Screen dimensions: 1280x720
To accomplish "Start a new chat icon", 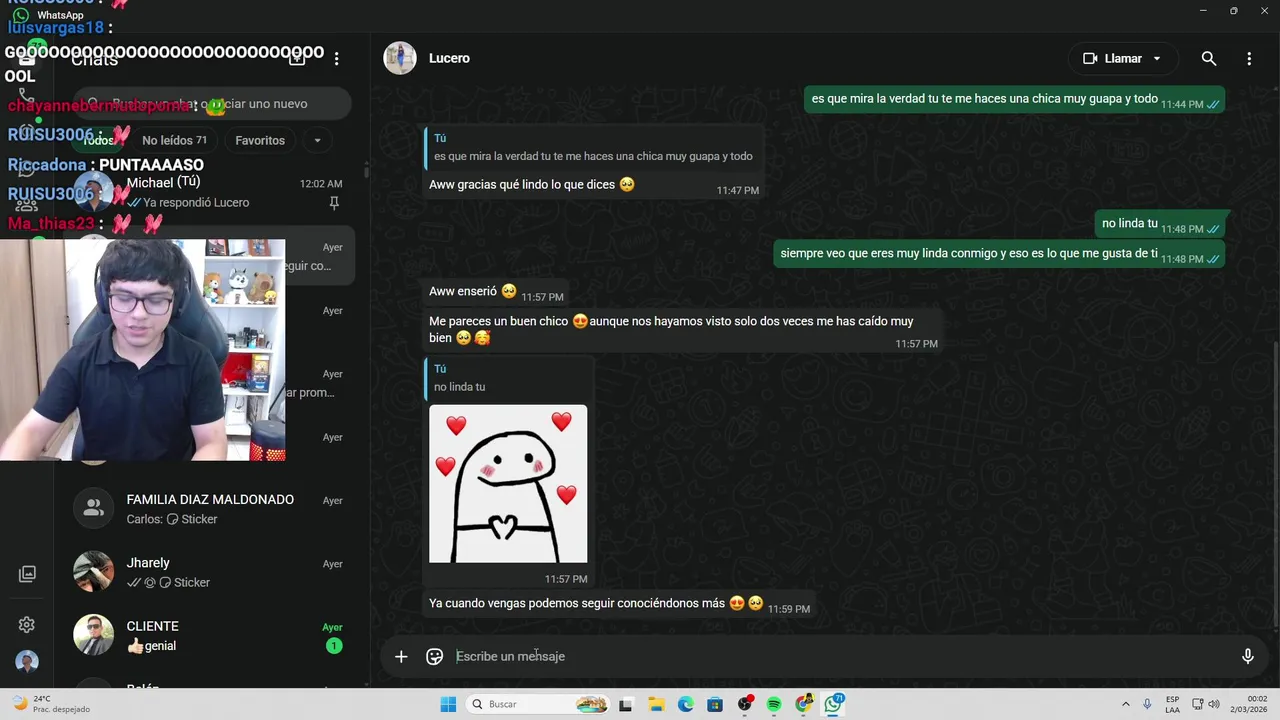I will click(x=297, y=59).
